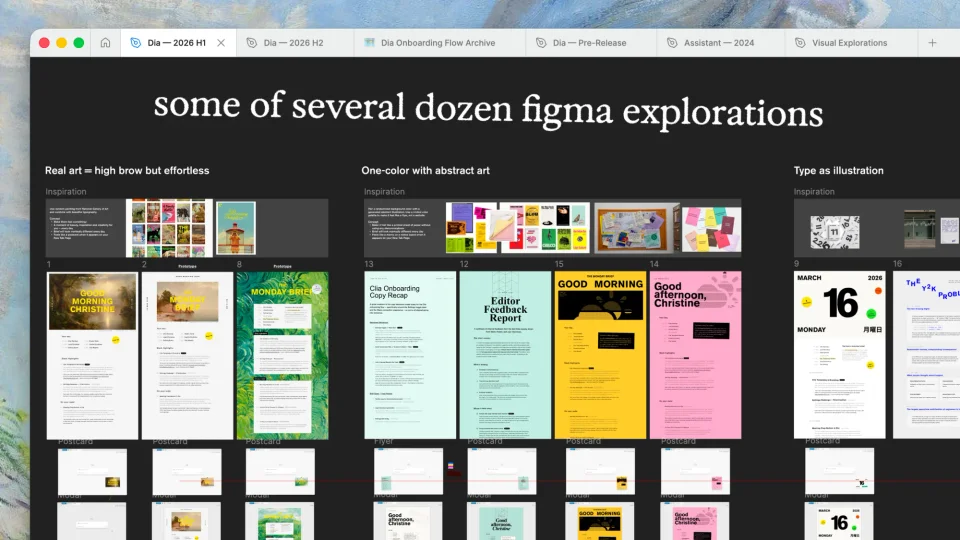Select the green swirl Monday Brief frame
The image size is (960, 540).
(282, 355)
